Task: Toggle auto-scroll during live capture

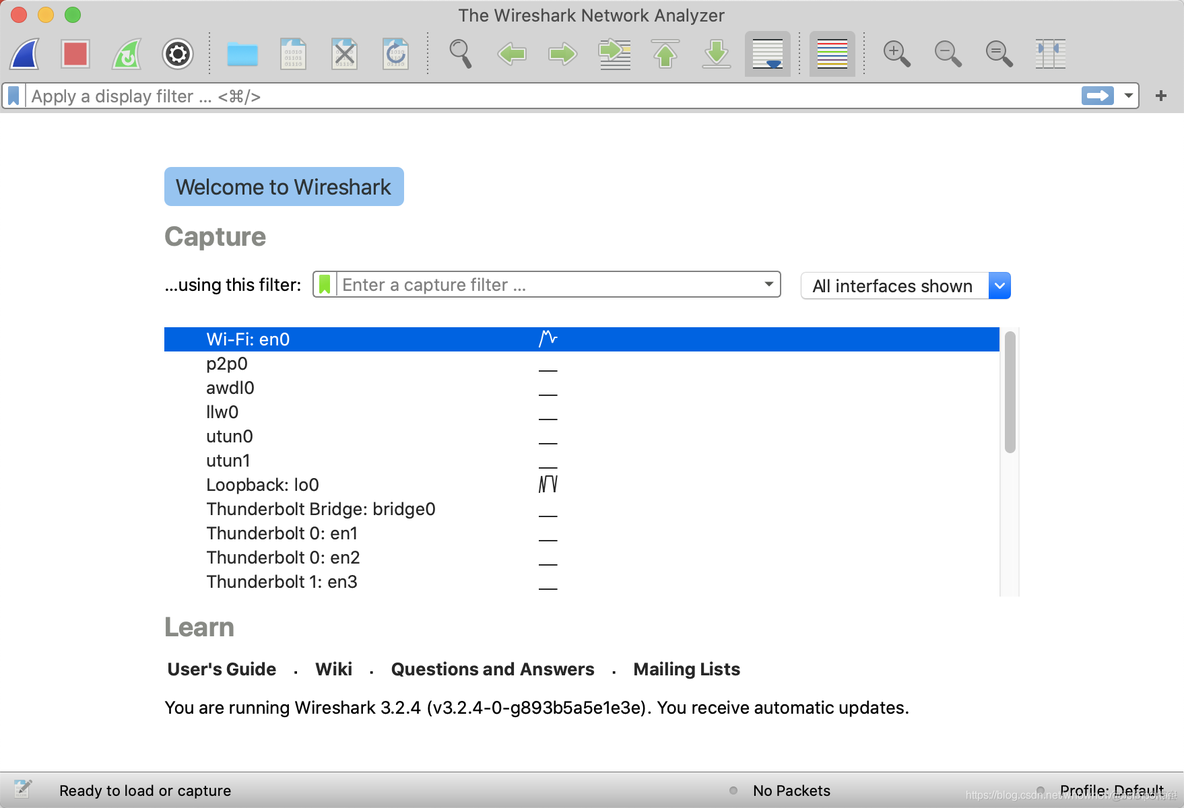Action: (768, 54)
